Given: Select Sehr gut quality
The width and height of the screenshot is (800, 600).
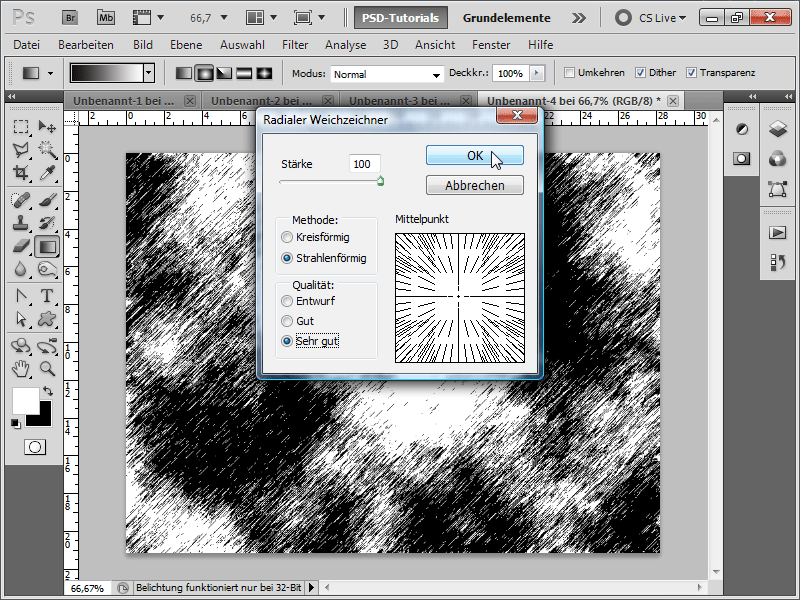Looking at the screenshot, I should click(x=287, y=341).
